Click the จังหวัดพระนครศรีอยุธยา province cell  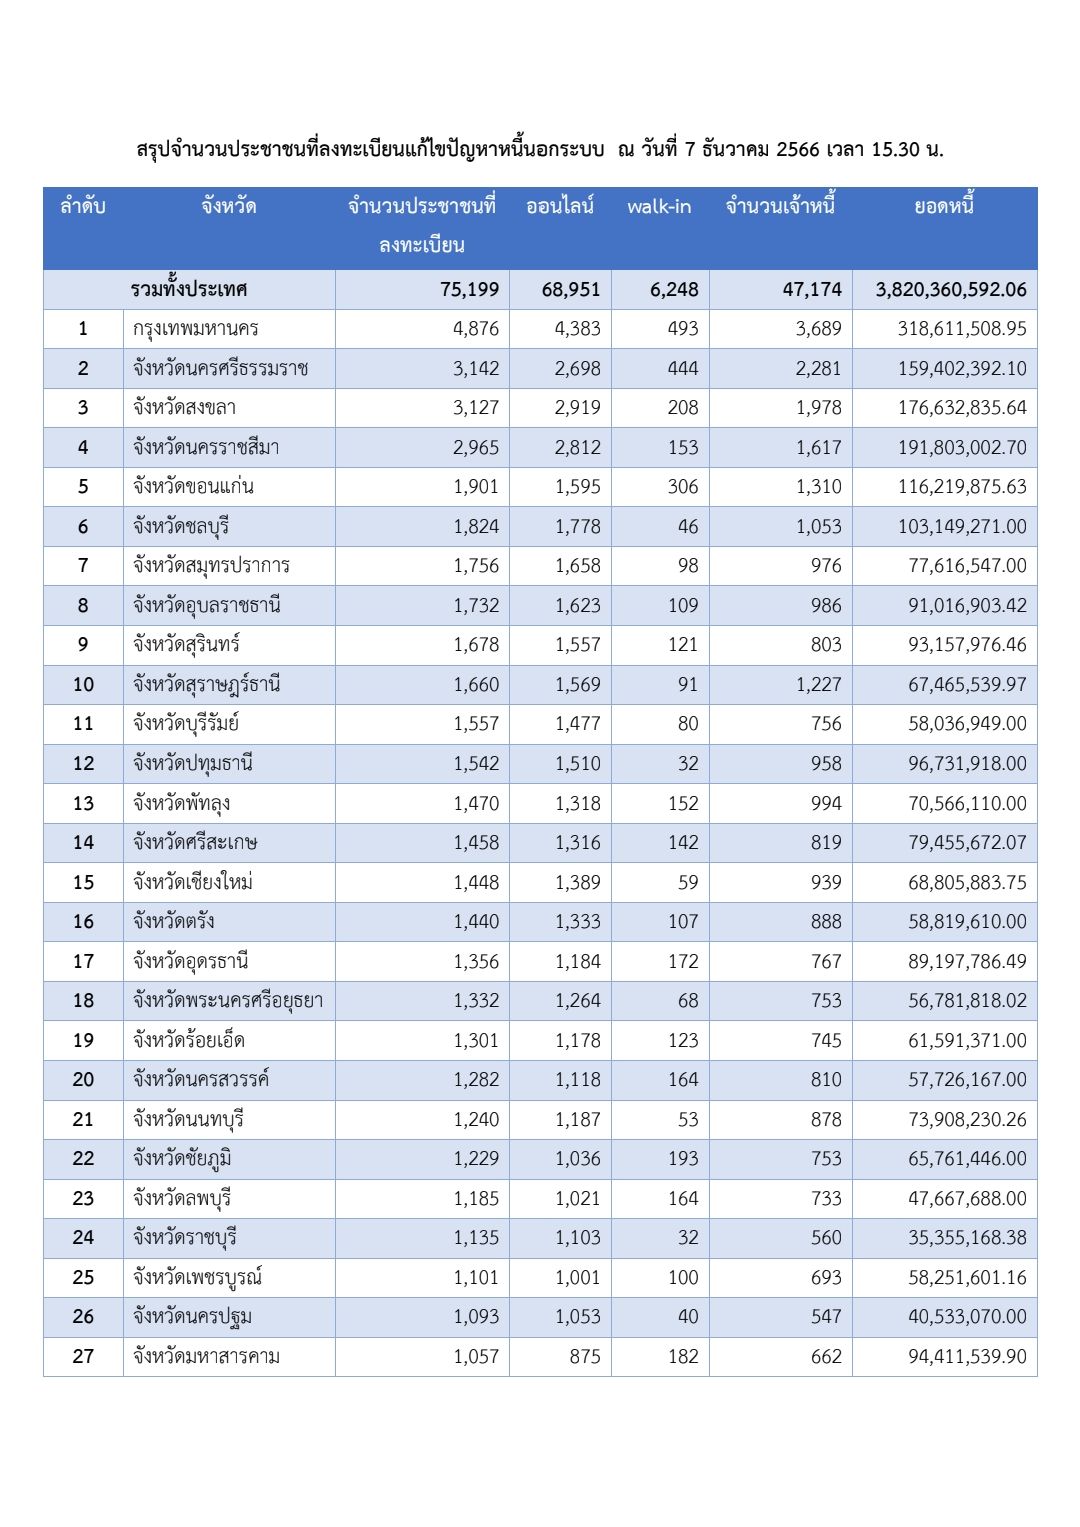pyautogui.click(x=228, y=1001)
